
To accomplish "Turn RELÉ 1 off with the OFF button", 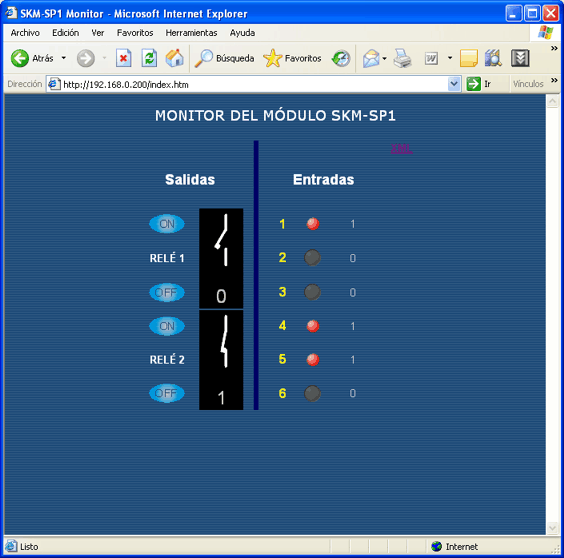I will 167,292.
